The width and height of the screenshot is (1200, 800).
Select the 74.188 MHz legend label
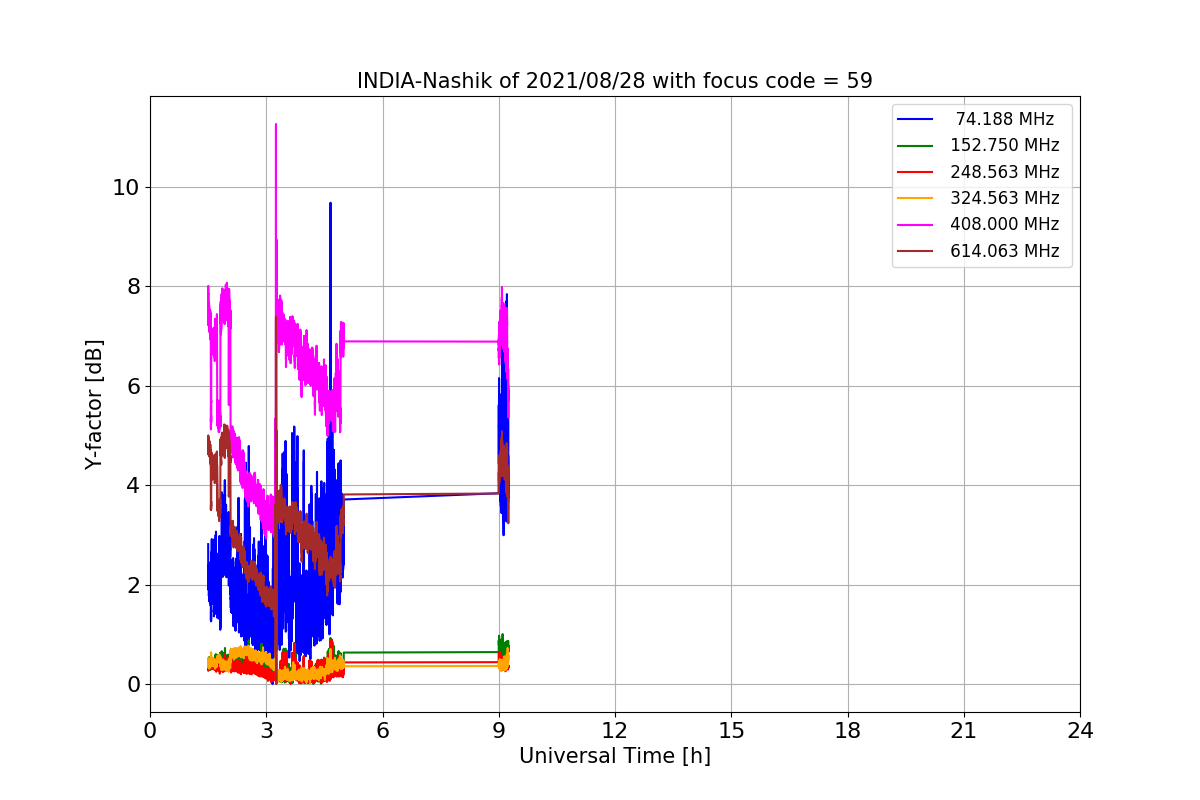pyautogui.click(x=1005, y=119)
